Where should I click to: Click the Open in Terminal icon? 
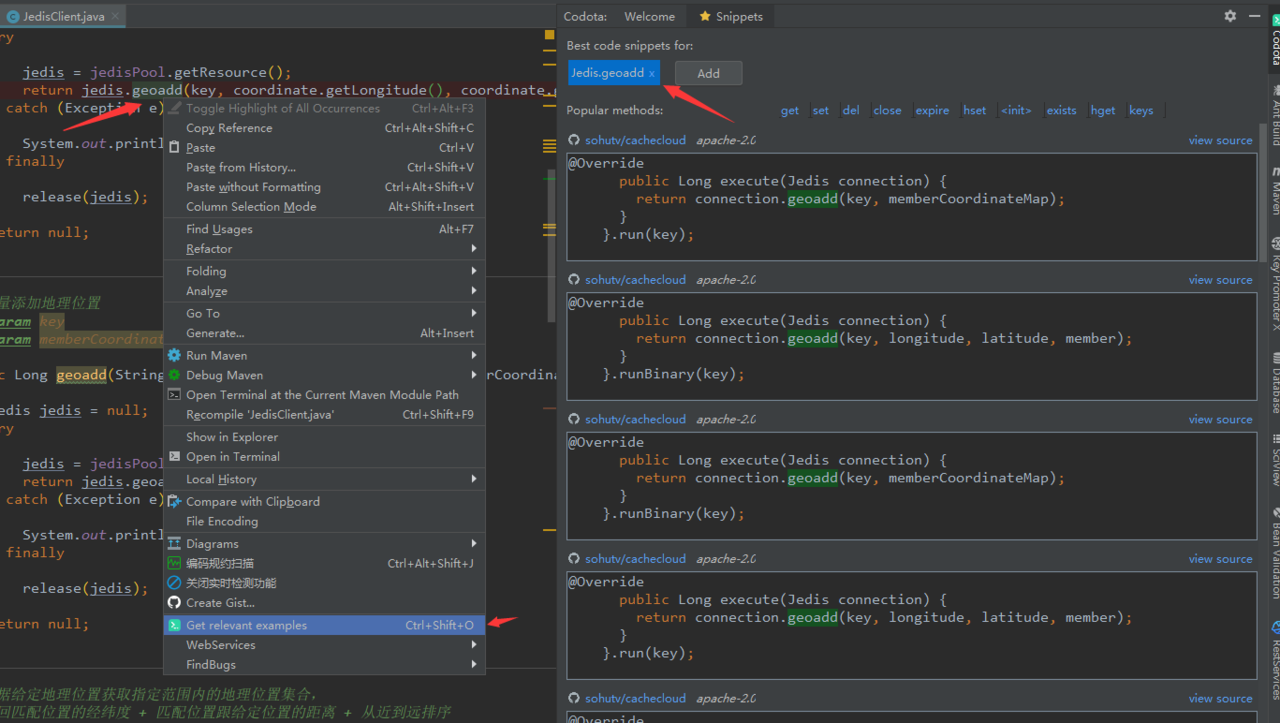pyautogui.click(x=174, y=457)
